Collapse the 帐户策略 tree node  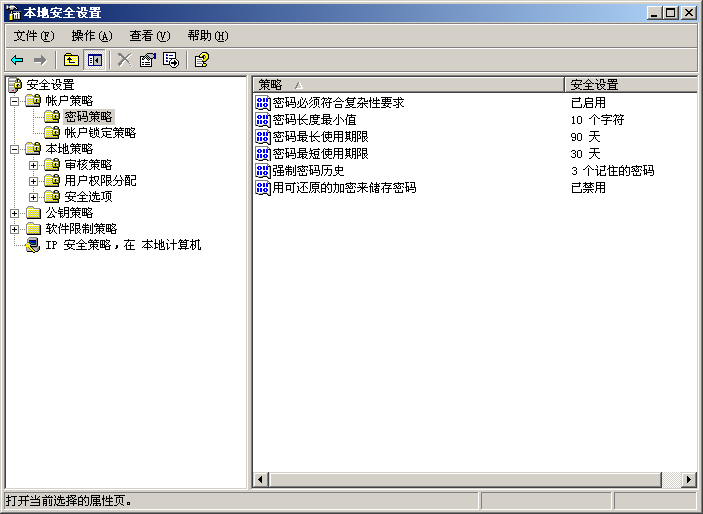click(14, 101)
